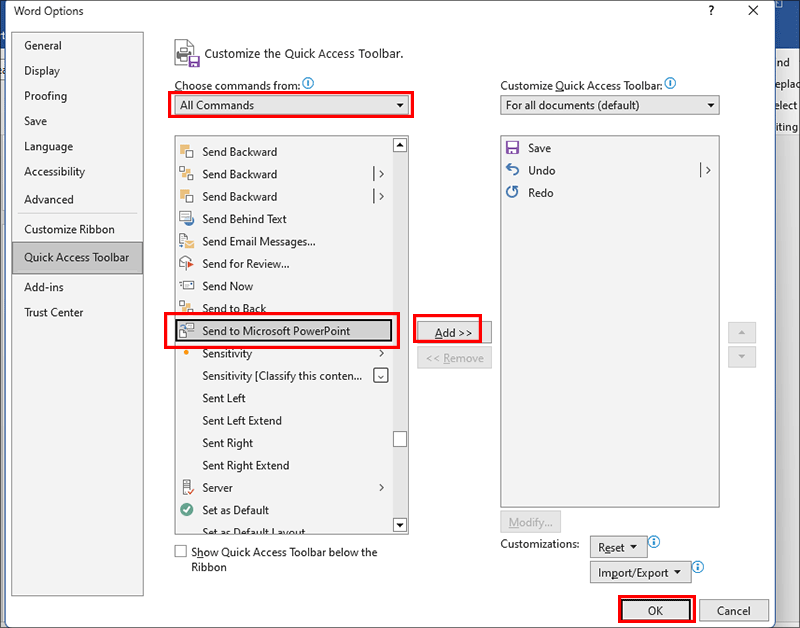Select the Redo icon on the right list
Screen dimensions: 800x628
(513, 192)
